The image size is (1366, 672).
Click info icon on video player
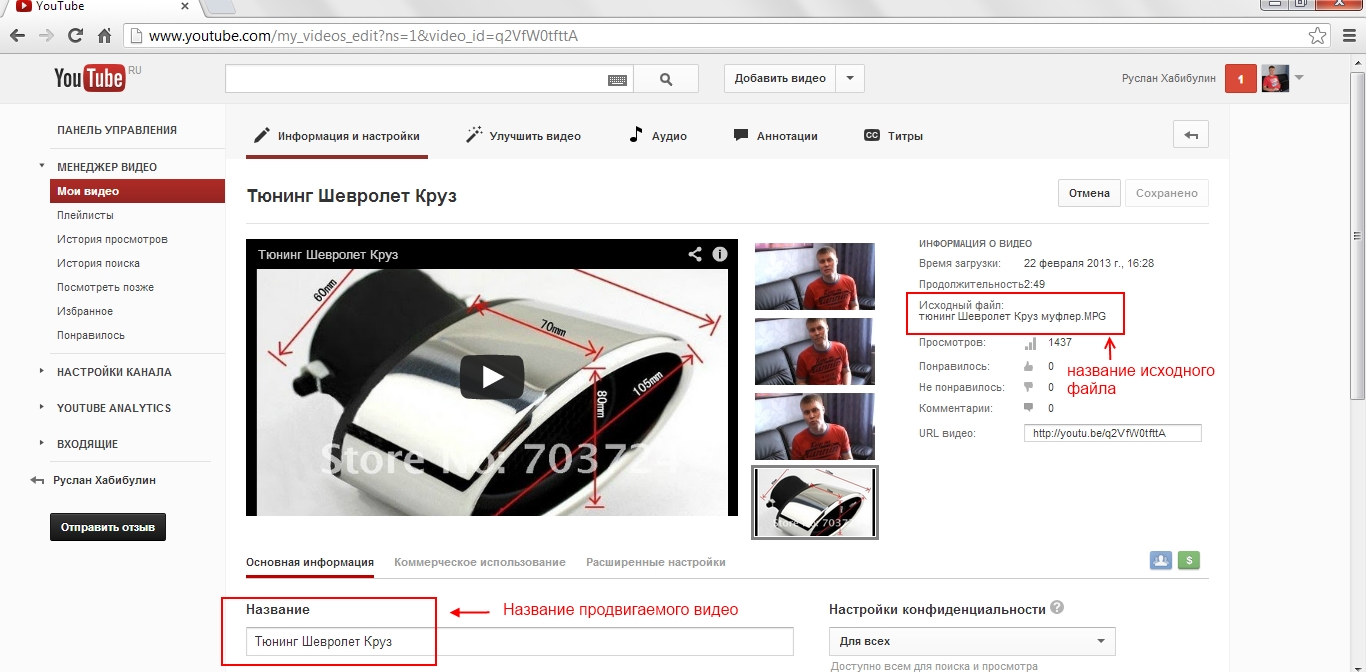[x=720, y=254]
